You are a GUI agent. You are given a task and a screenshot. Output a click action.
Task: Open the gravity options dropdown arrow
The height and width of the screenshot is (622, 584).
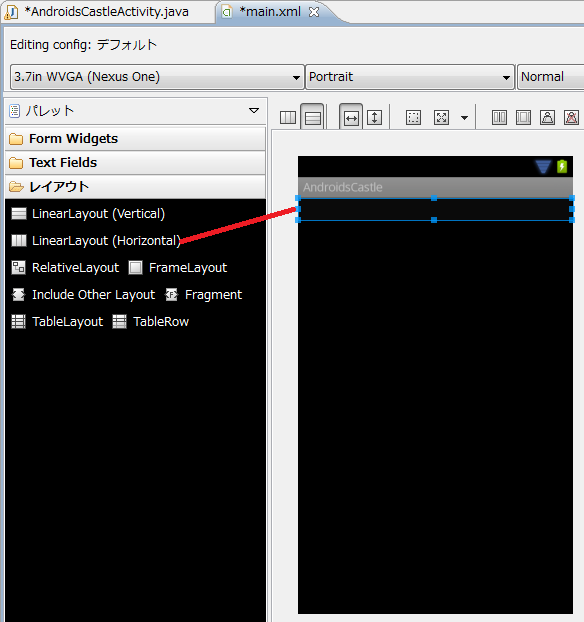click(464, 118)
